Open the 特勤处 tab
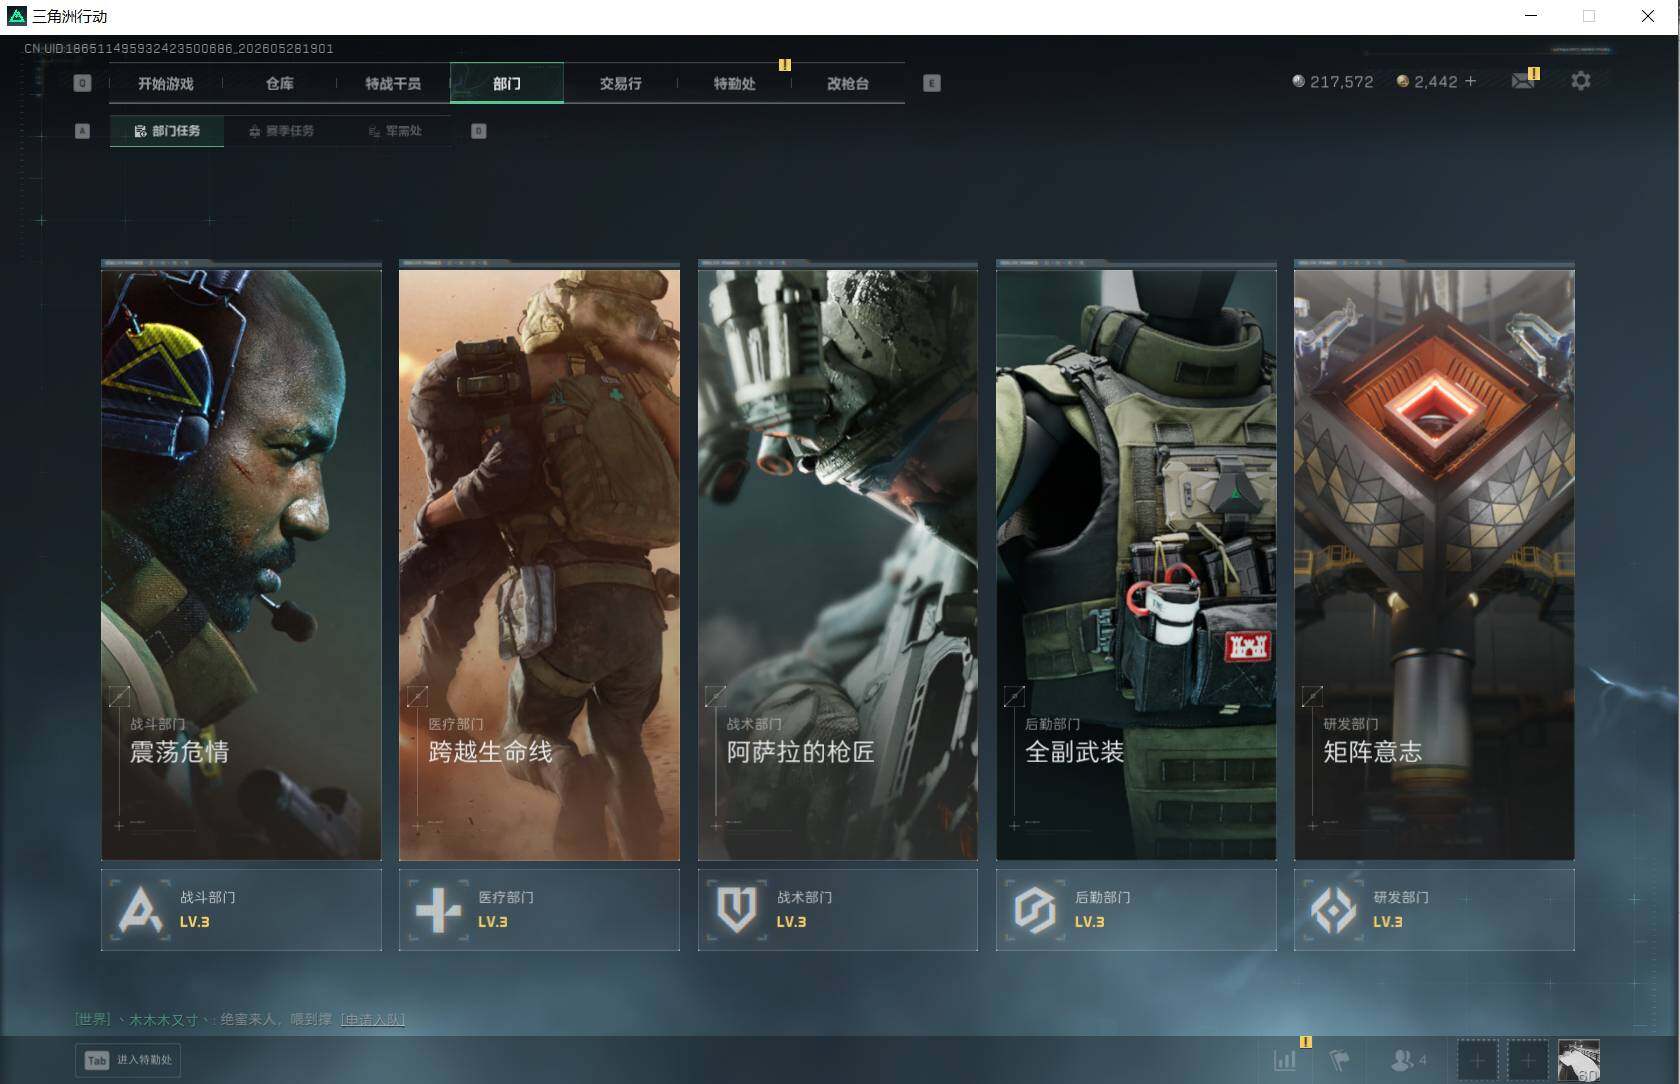This screenshot has height=1084, width=1680. (734, 83)
